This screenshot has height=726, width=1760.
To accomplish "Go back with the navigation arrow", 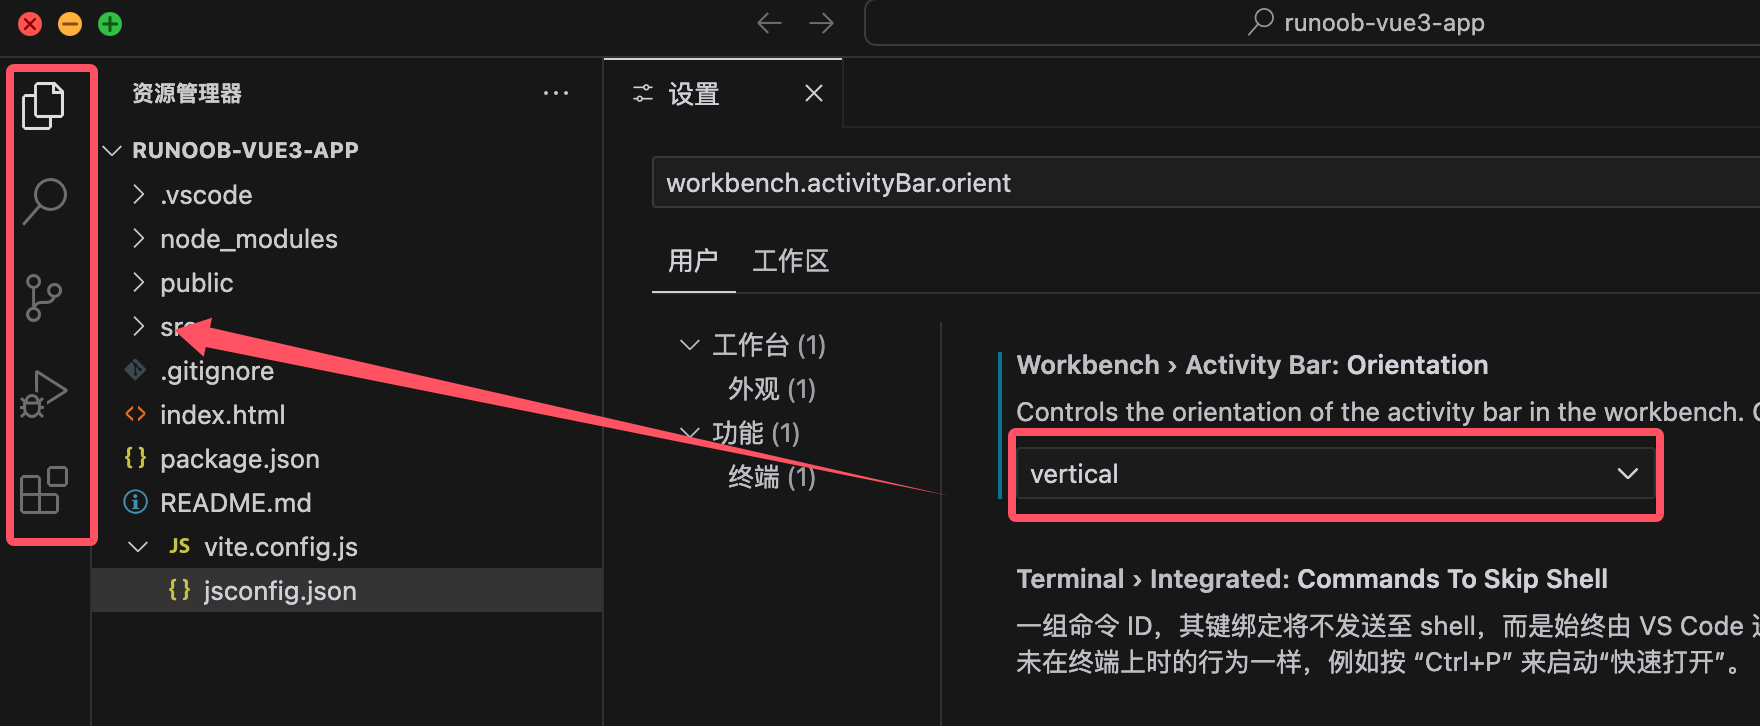I will click(769, 23).
